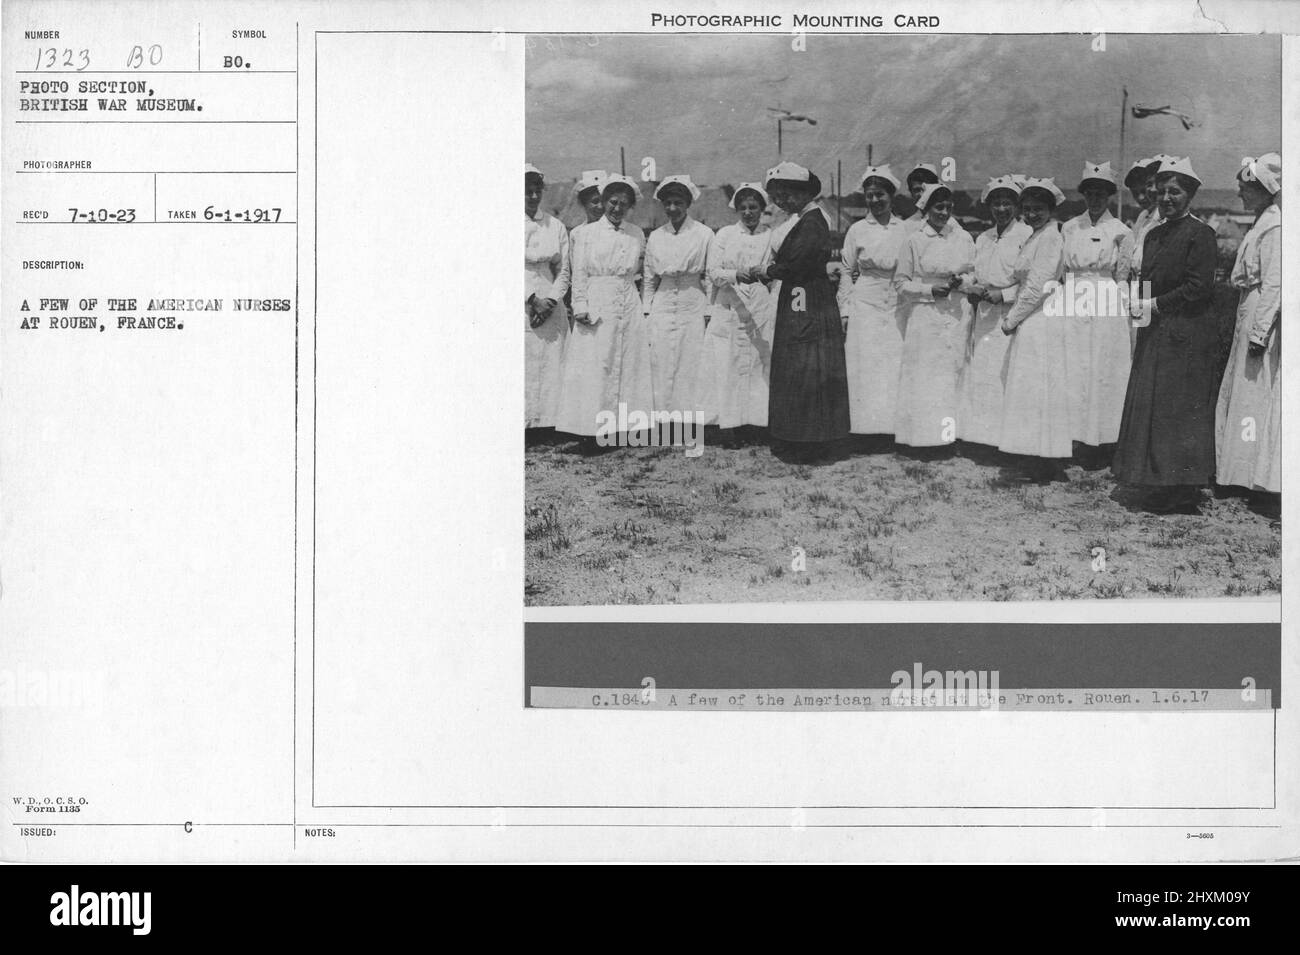Click description 'A FEW OF THE AMERICAN NURSES'

click(x=155, y=306)
